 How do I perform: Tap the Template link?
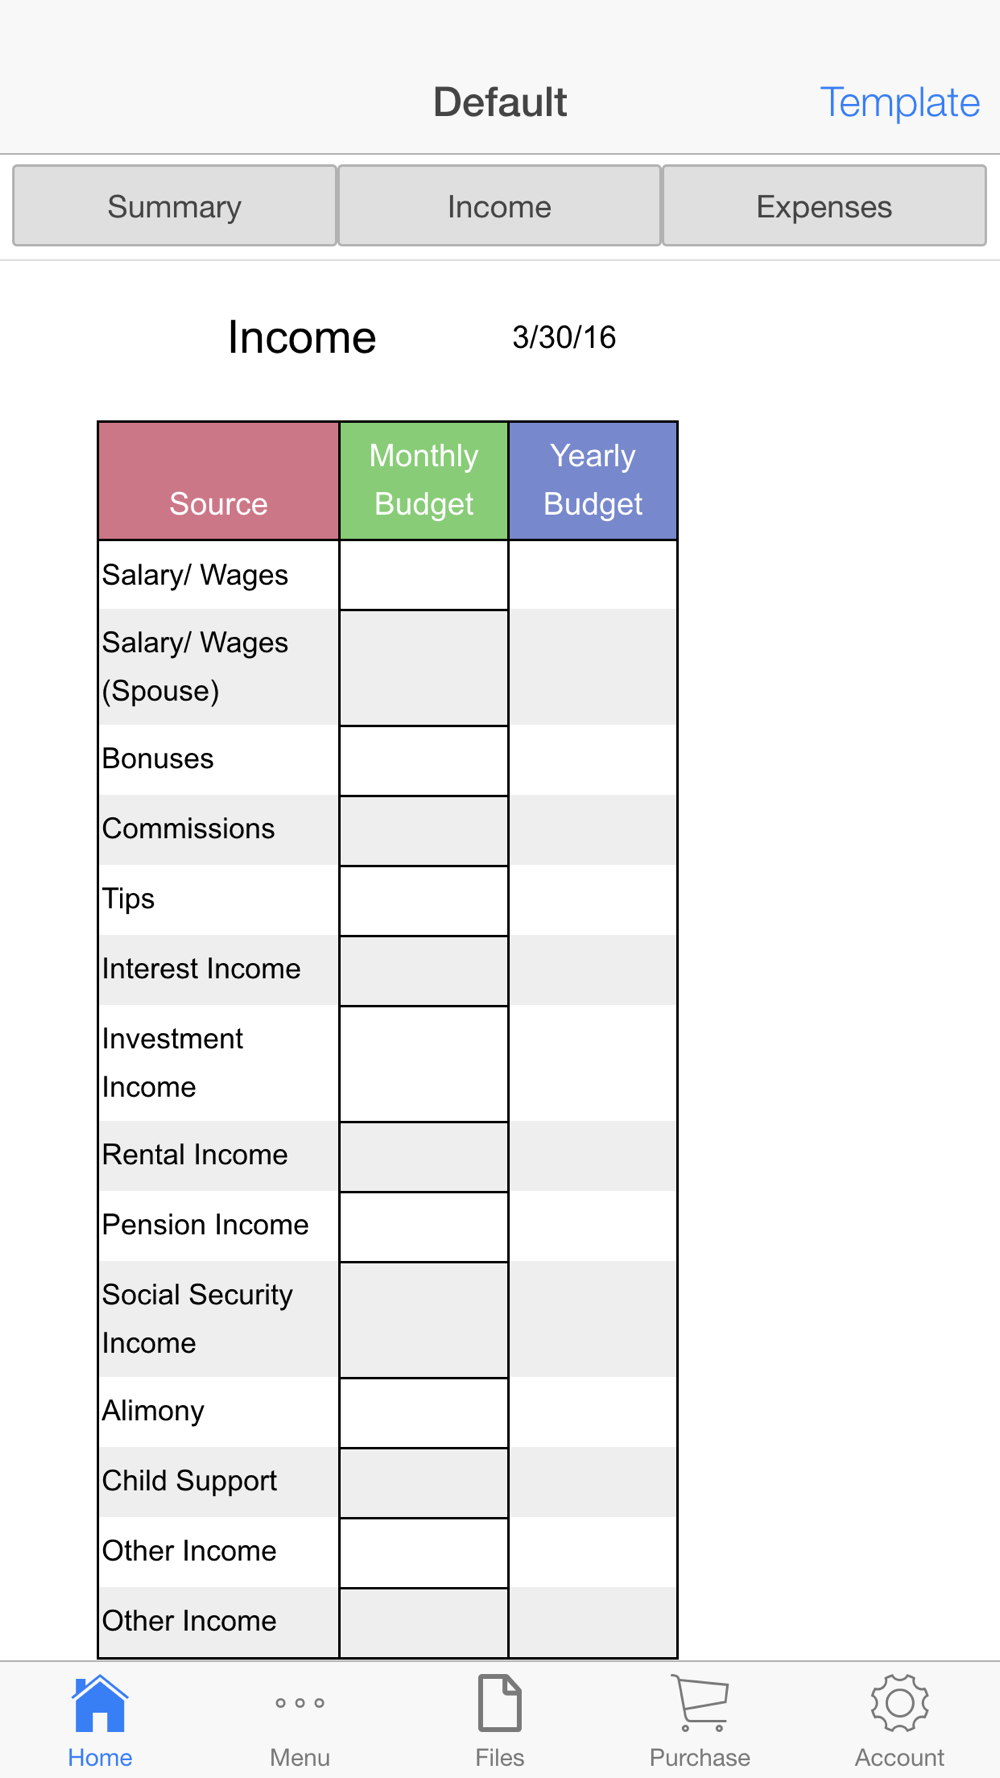(899, 102)
